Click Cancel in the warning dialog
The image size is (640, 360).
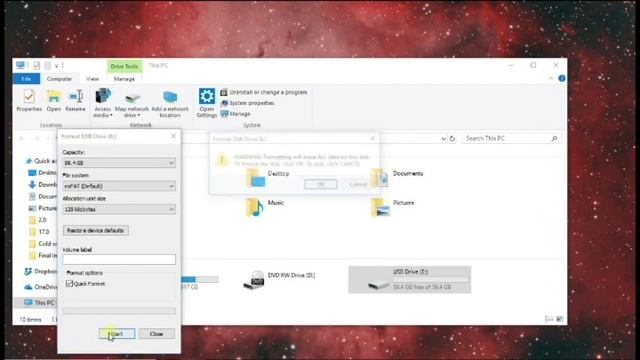point(358,184)
